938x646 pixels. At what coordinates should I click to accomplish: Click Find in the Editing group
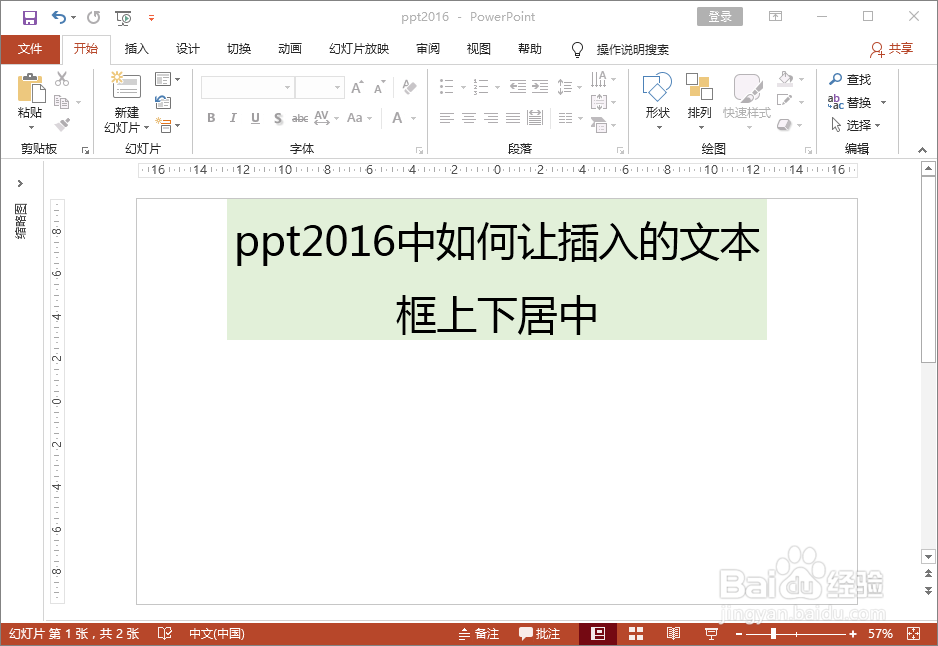[850, 79]
